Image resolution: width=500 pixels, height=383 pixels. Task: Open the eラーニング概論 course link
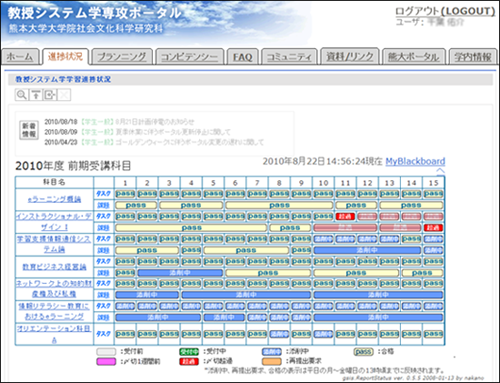coord(54,199)
